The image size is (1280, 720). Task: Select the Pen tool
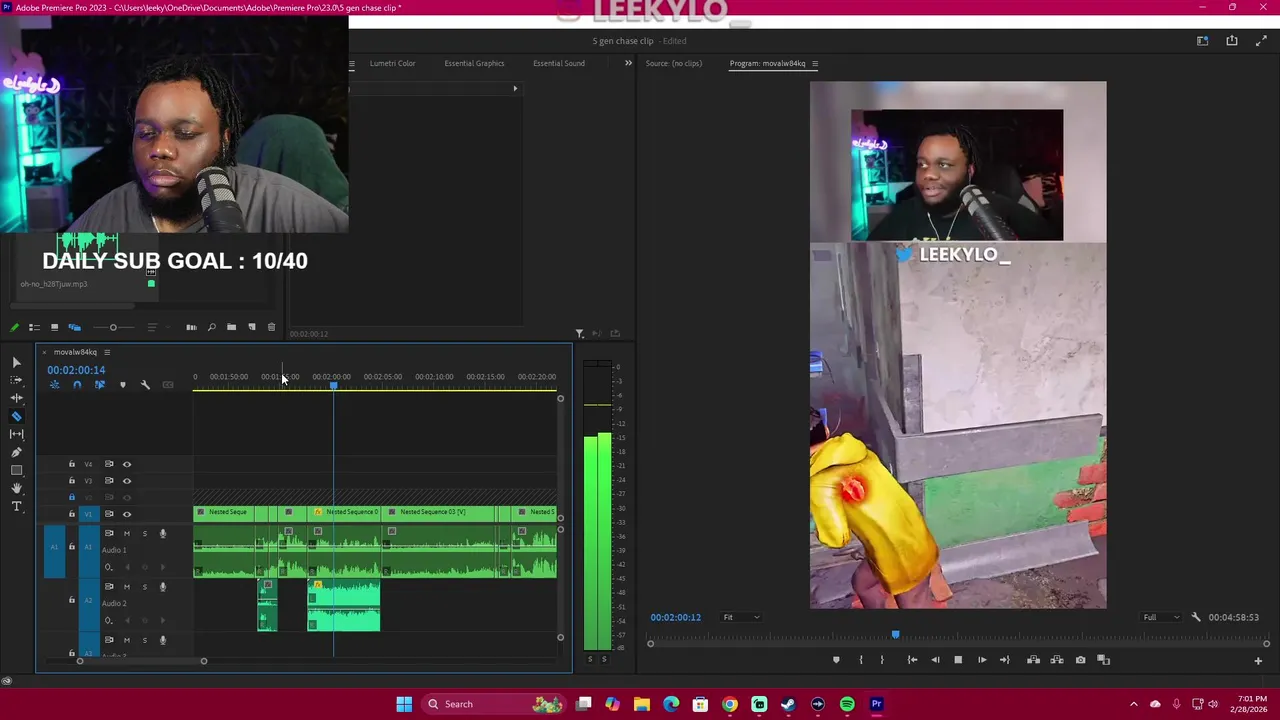pos(16,452)
